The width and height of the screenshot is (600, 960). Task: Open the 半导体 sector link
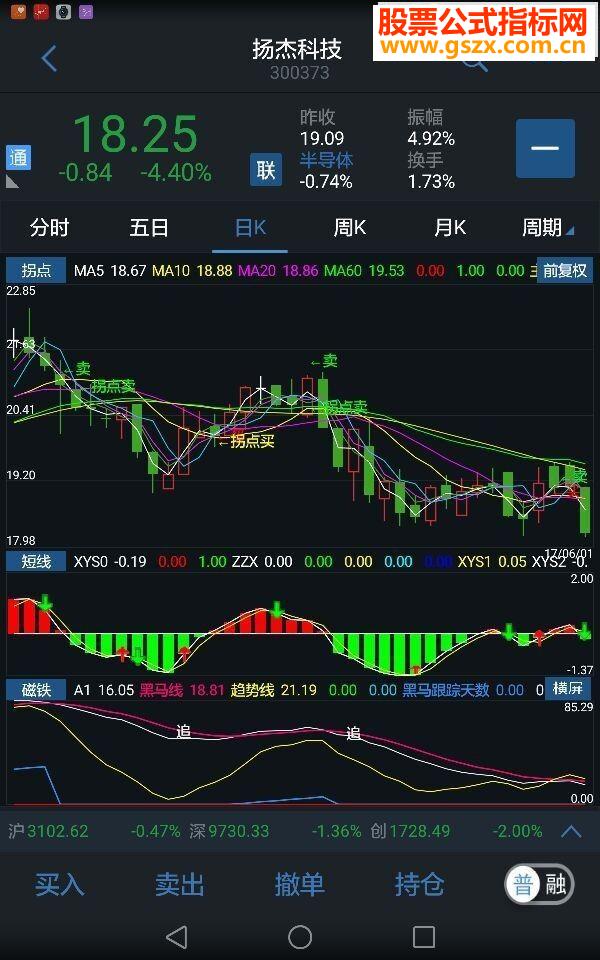326,160
